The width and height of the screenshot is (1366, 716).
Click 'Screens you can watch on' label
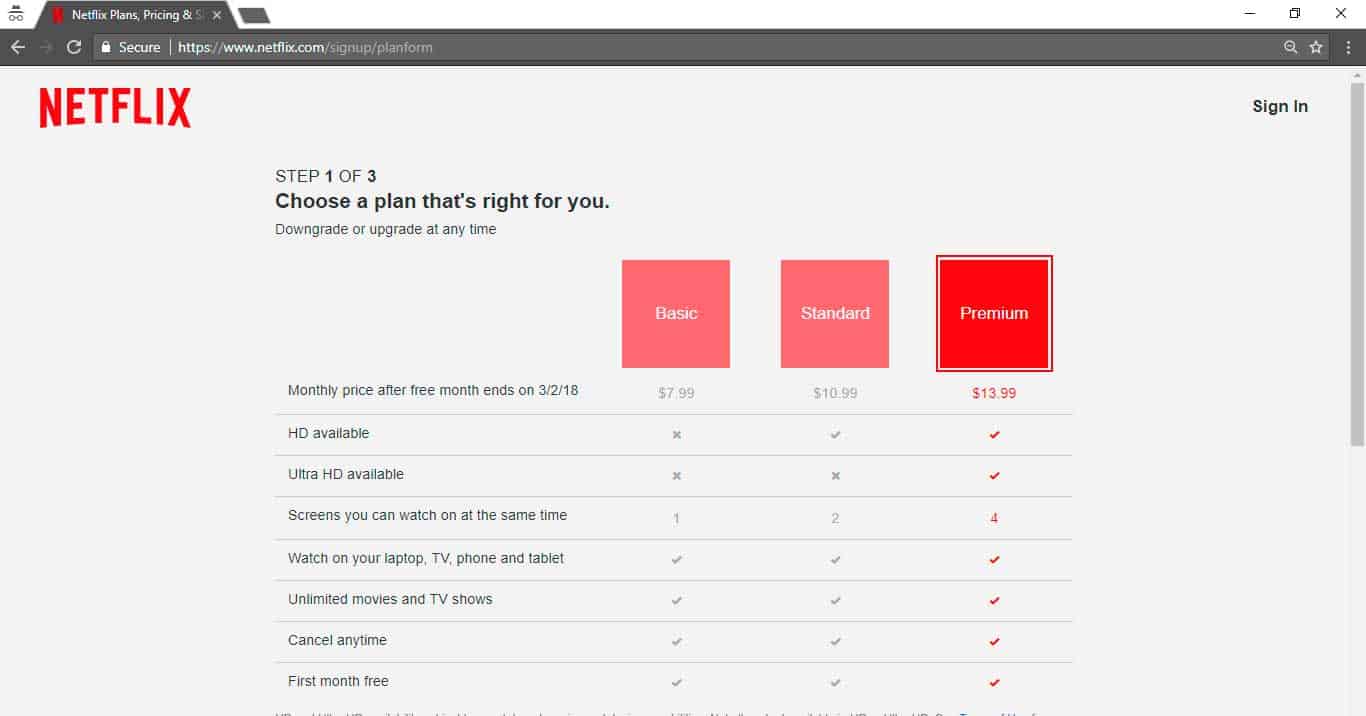427,516
